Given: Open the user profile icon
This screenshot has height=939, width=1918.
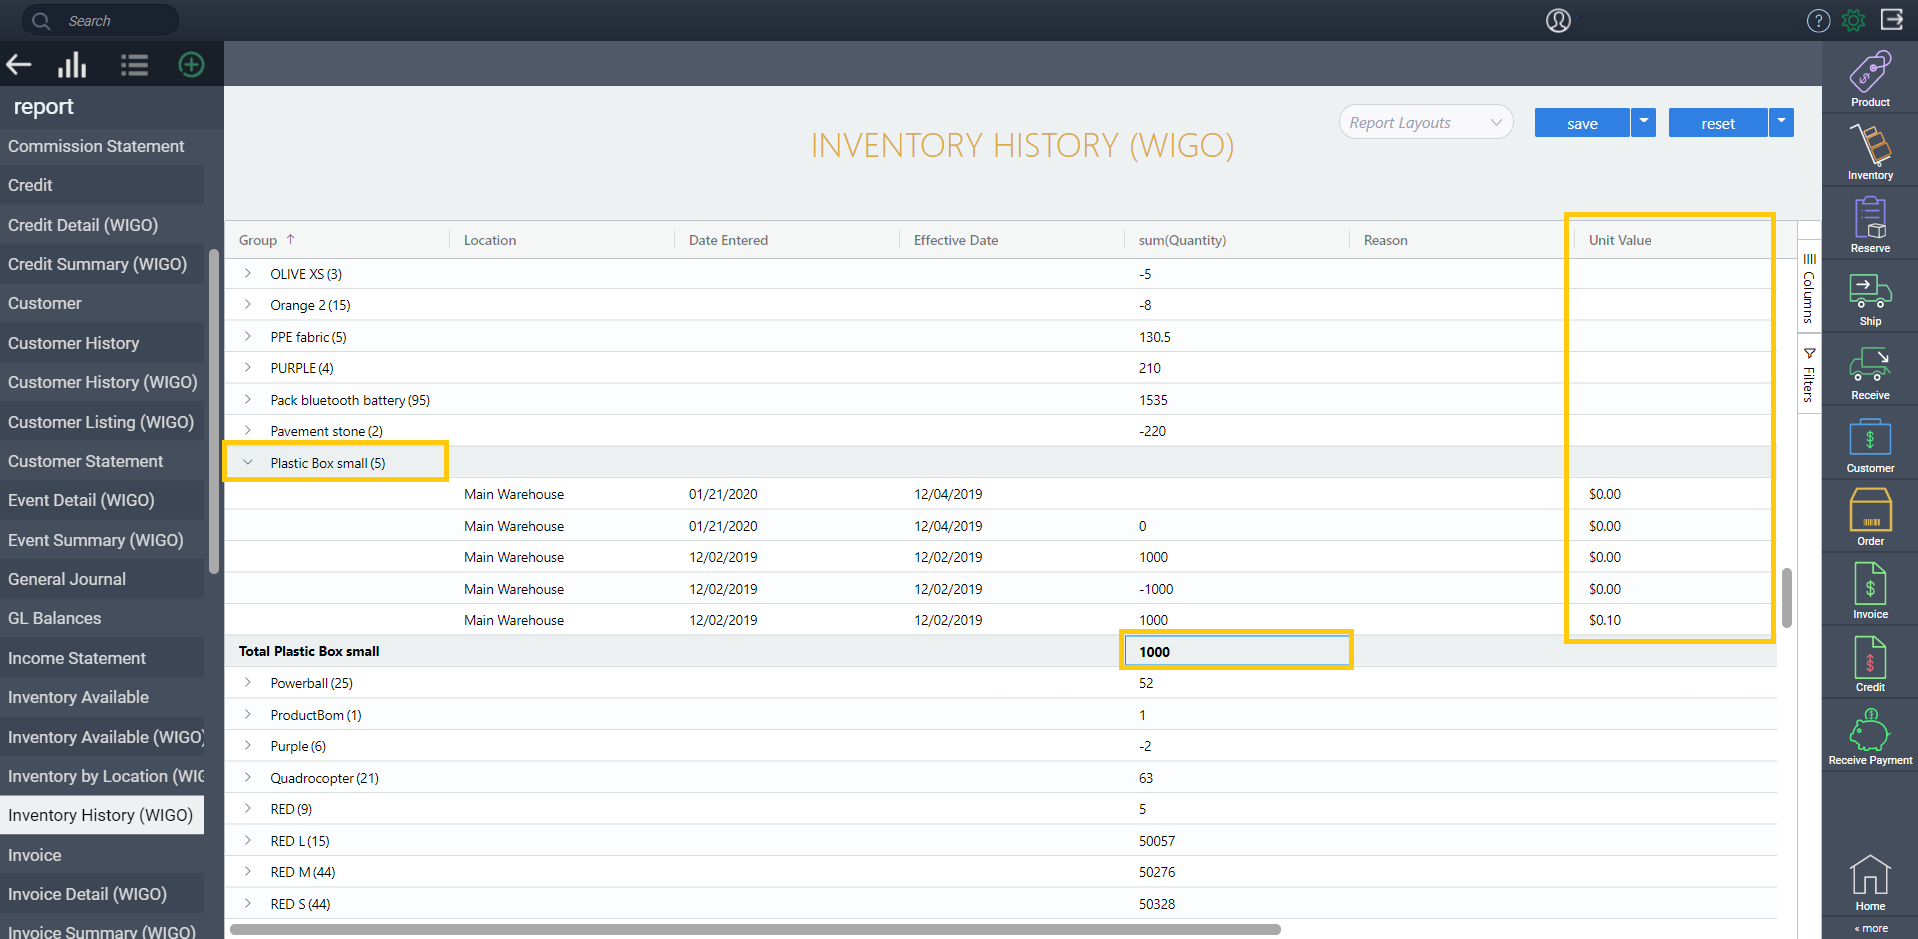Looking at the screenshot, I should (1558, 20).
